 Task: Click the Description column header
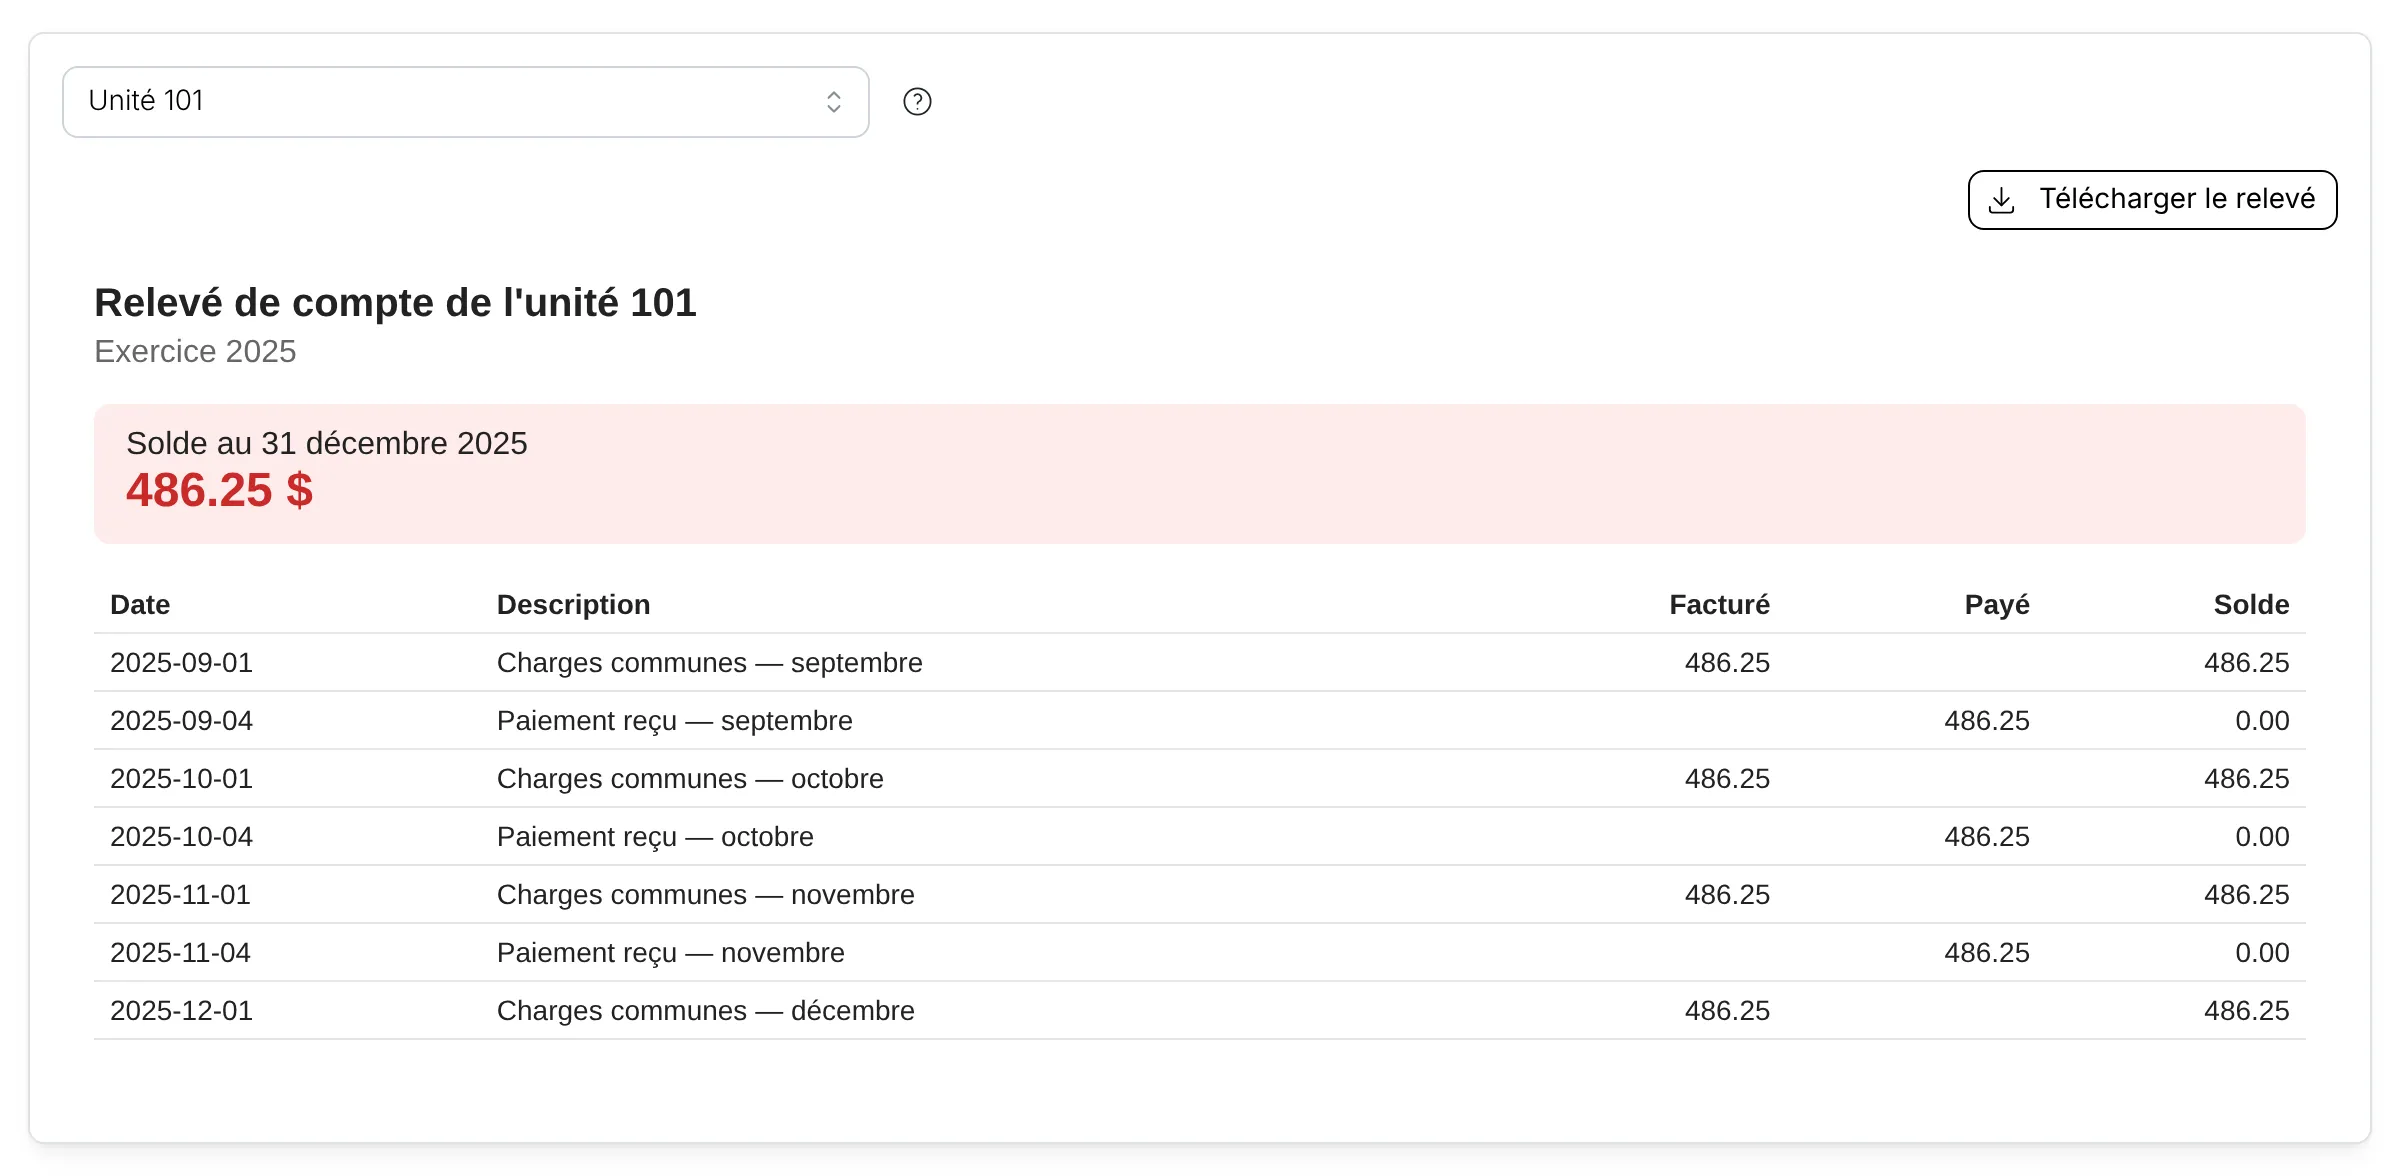[x=573, y=605]
